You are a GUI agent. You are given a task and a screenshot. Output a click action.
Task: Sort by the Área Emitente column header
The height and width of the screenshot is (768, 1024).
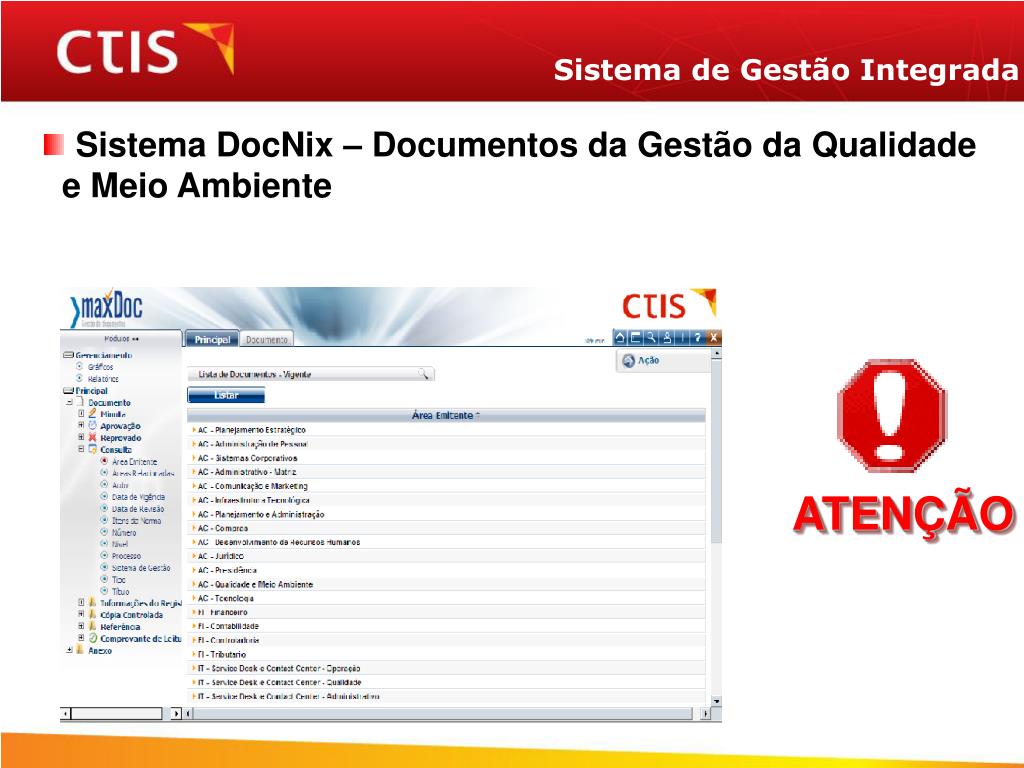coord(446,415)
